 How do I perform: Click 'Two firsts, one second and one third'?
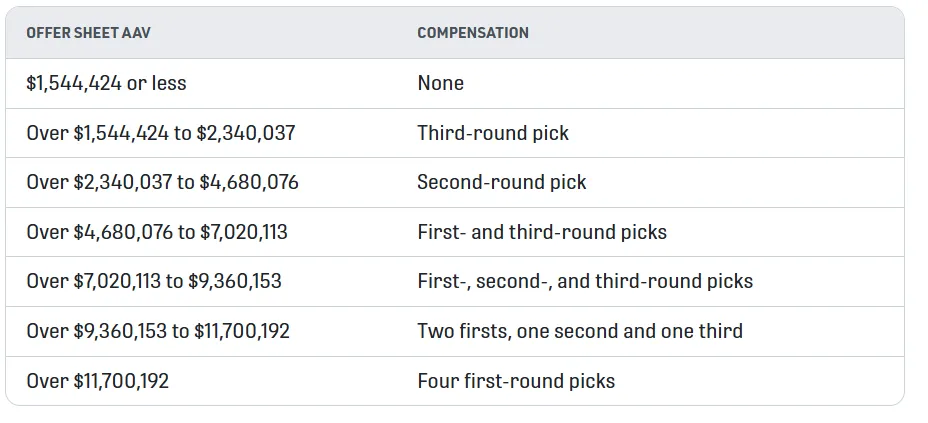(x=580, y=331)
